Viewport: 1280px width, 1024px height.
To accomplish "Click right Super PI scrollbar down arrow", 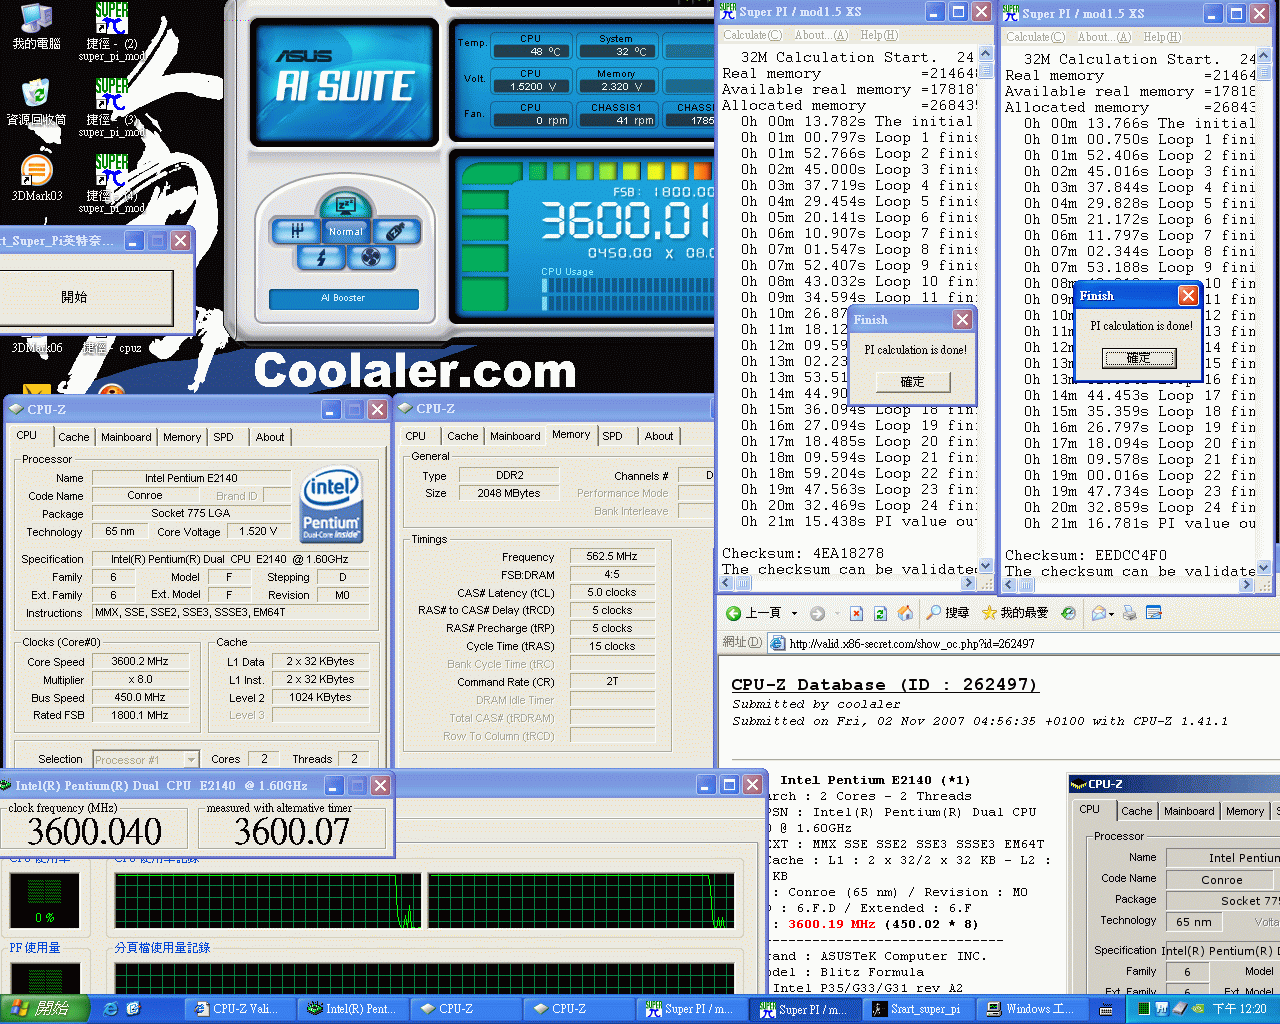I will pyautogui.click(x=1264, y=567).
